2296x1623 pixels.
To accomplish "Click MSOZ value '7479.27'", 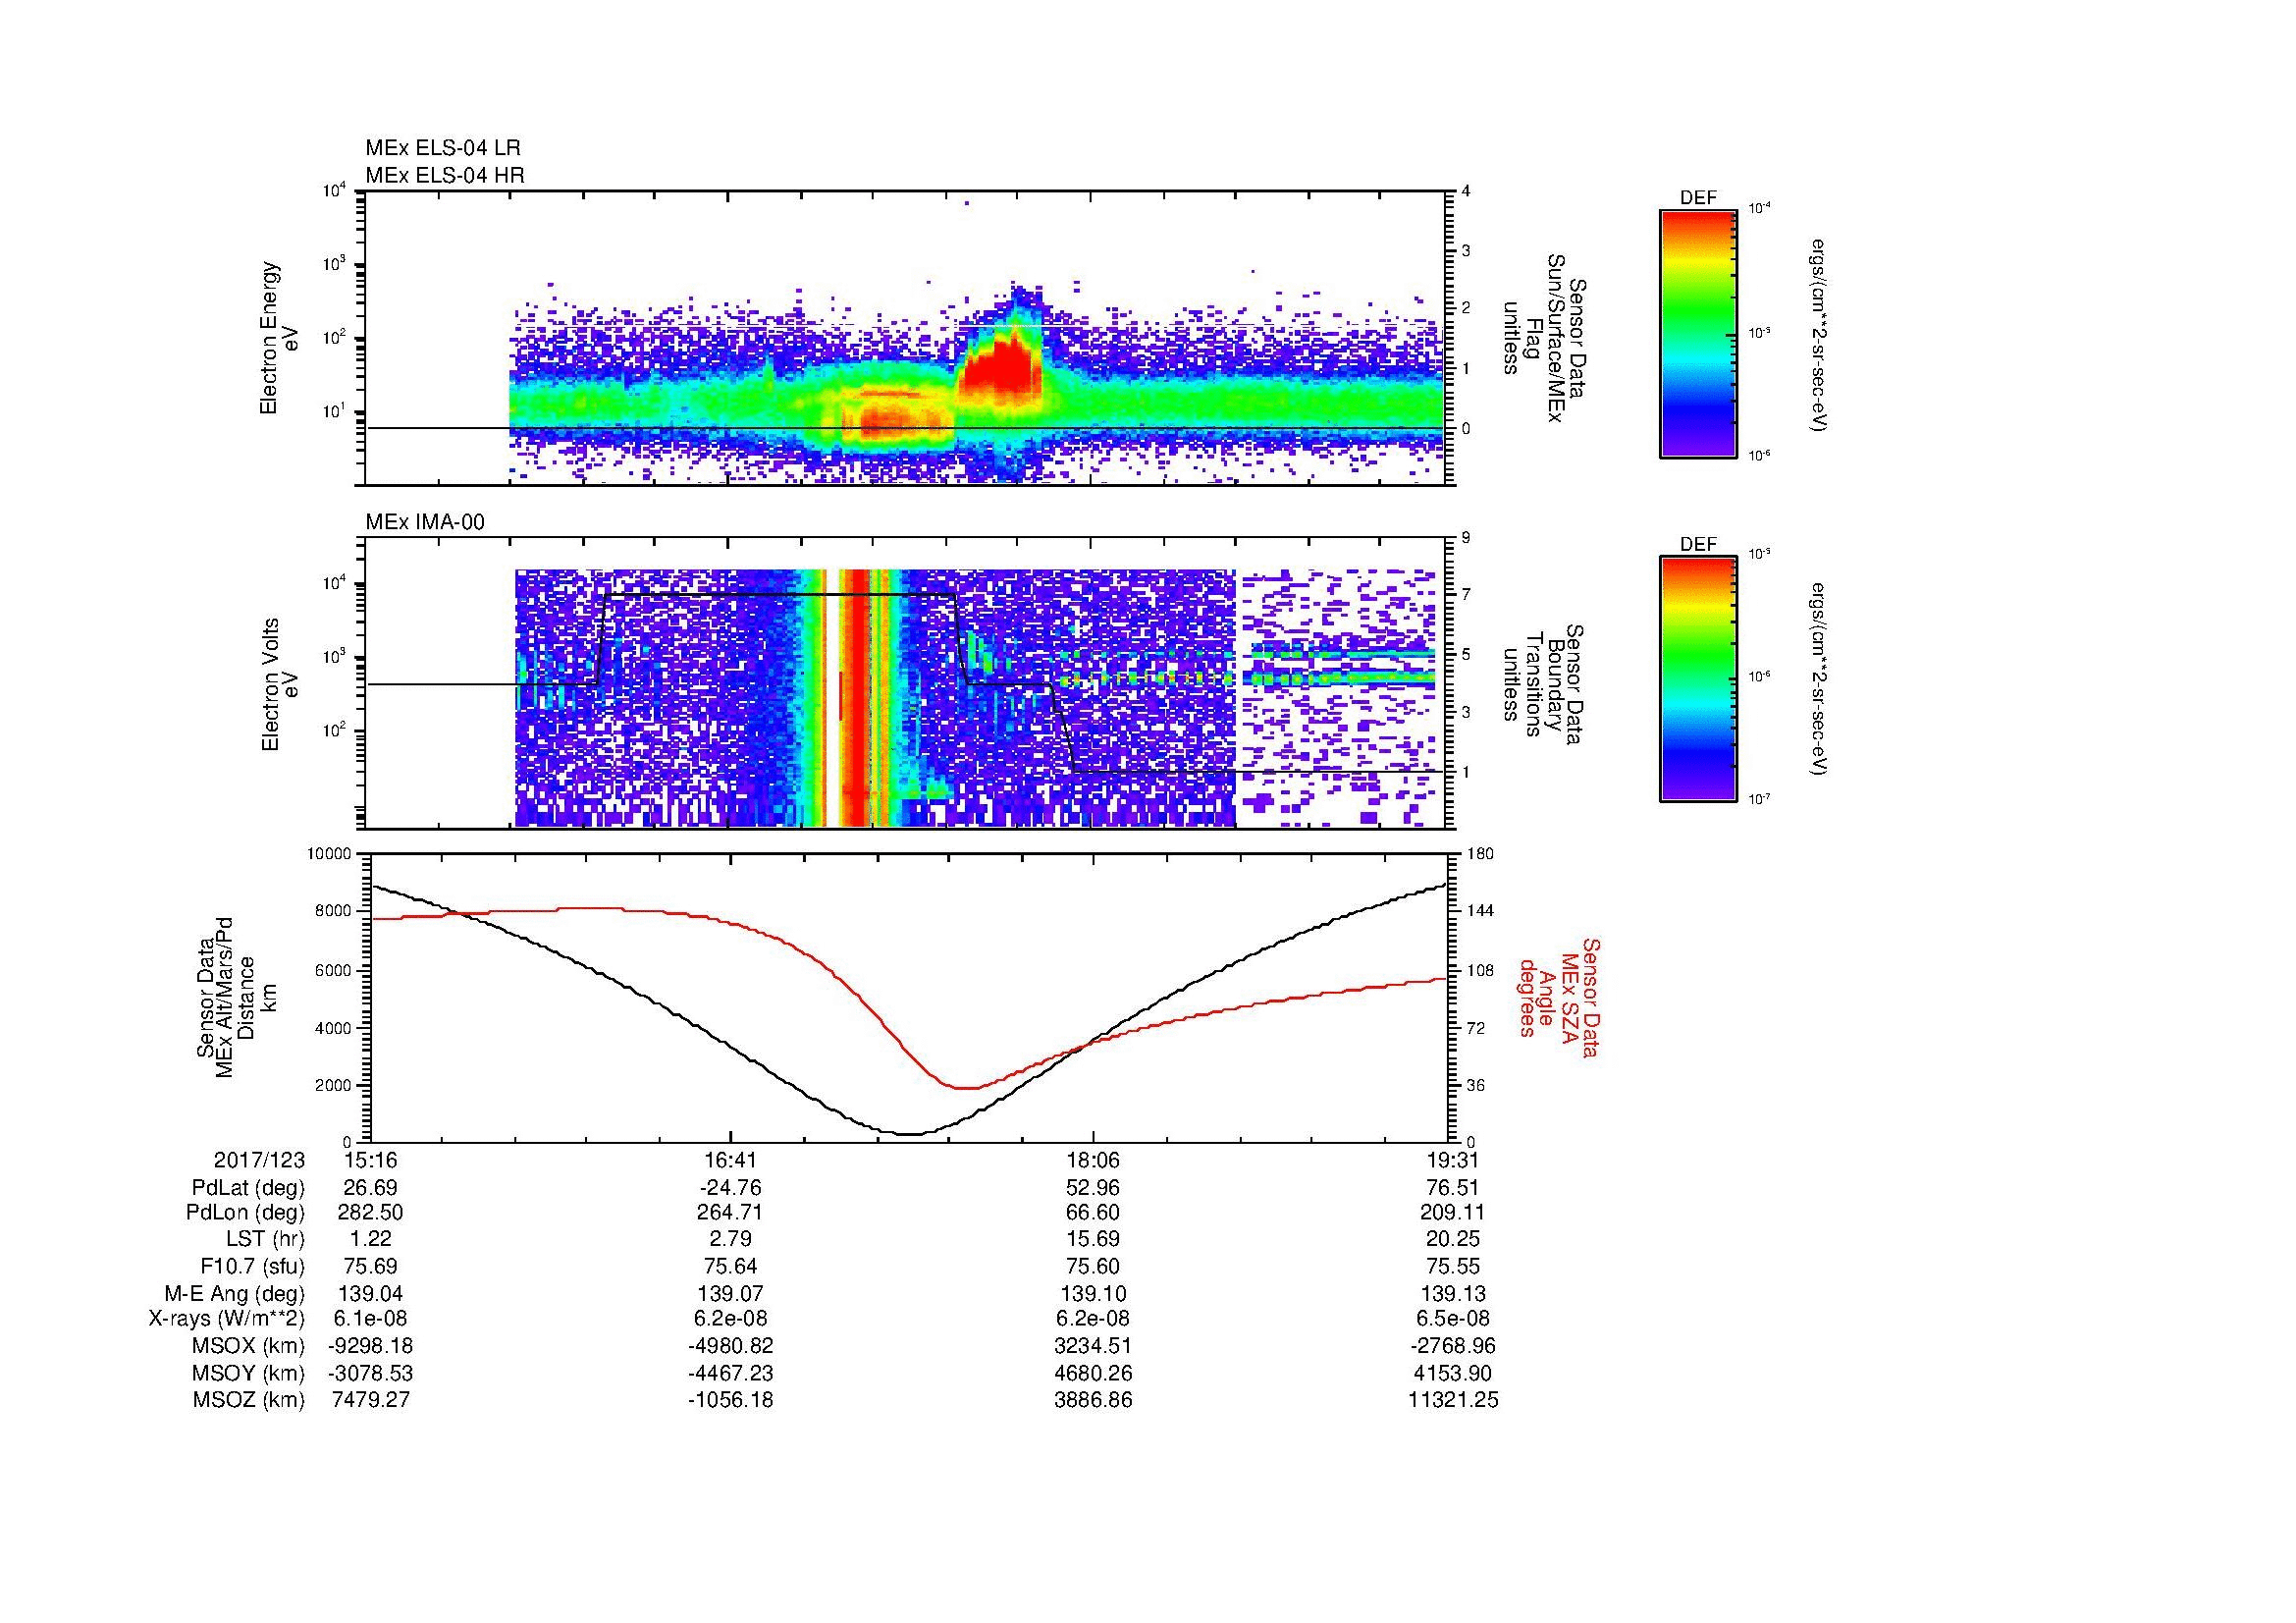I will coord(371,1400).
